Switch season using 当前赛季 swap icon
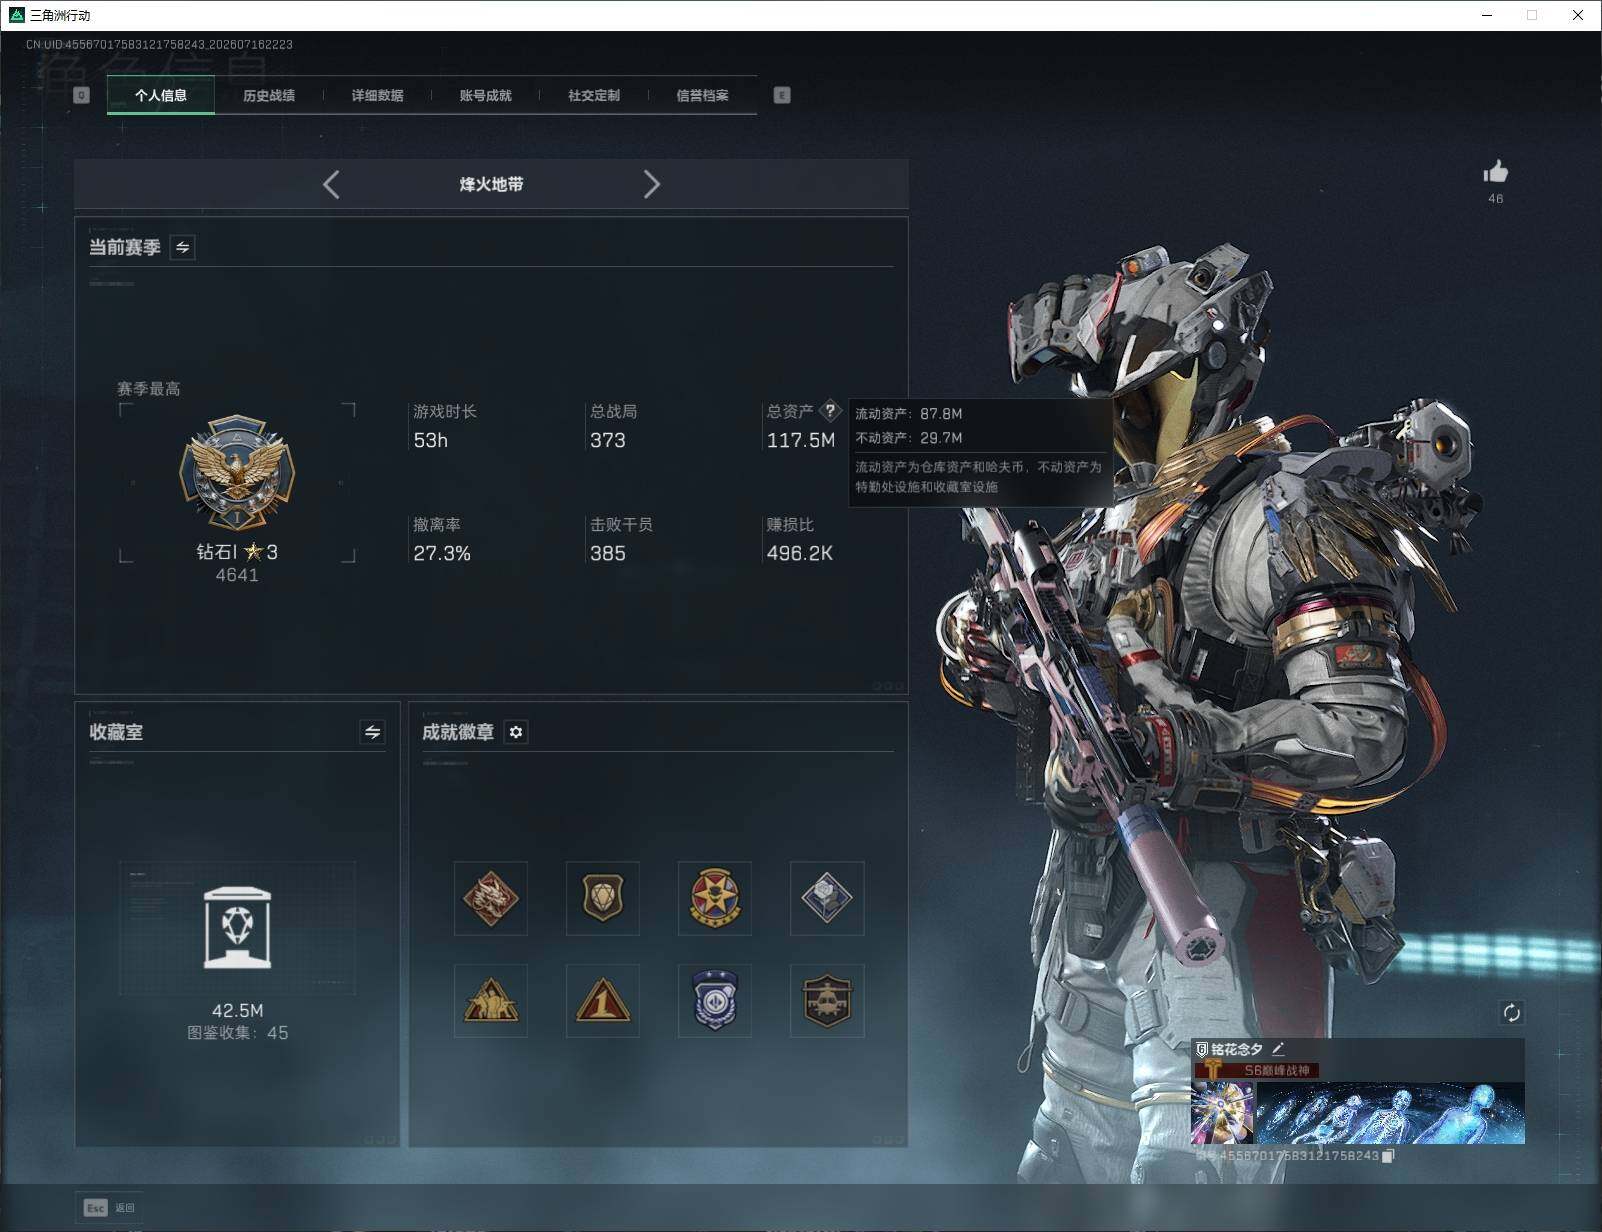 (x=183, y=247)
